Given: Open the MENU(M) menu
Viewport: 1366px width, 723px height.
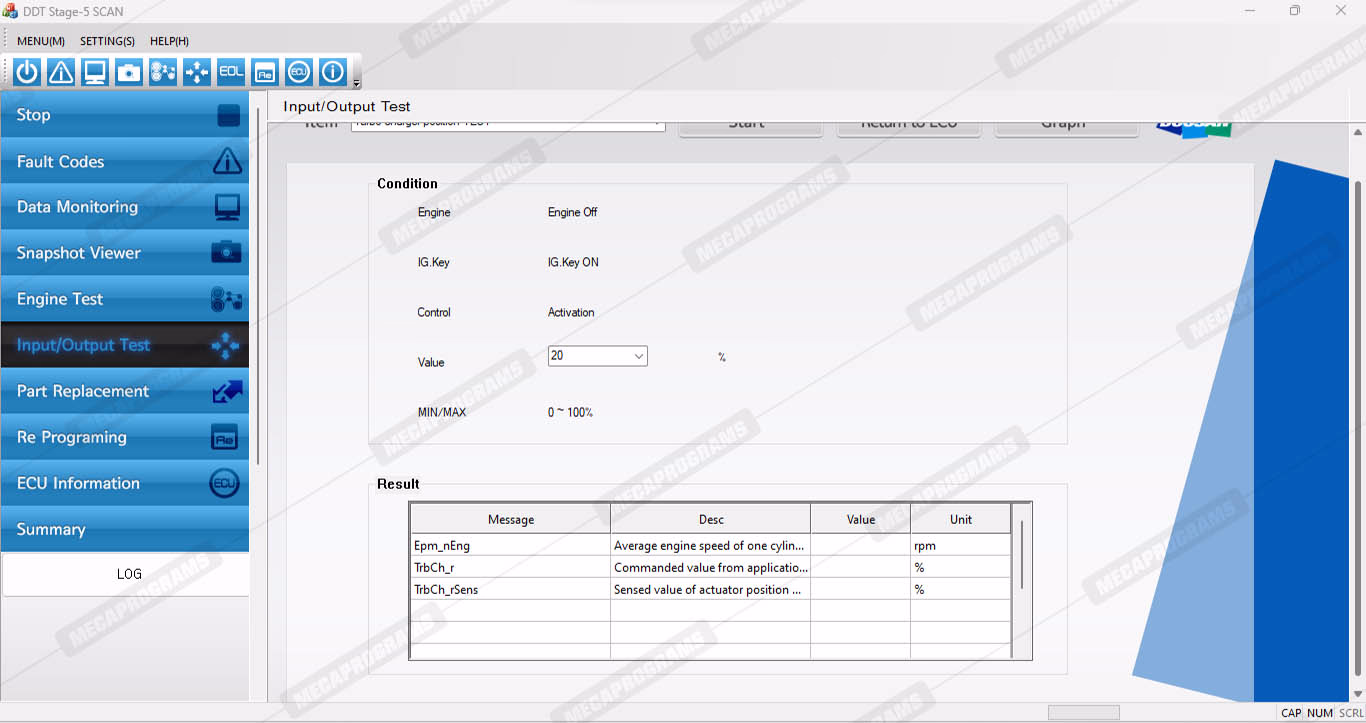Looking at the screenshot, I should [x=41, y=41].
